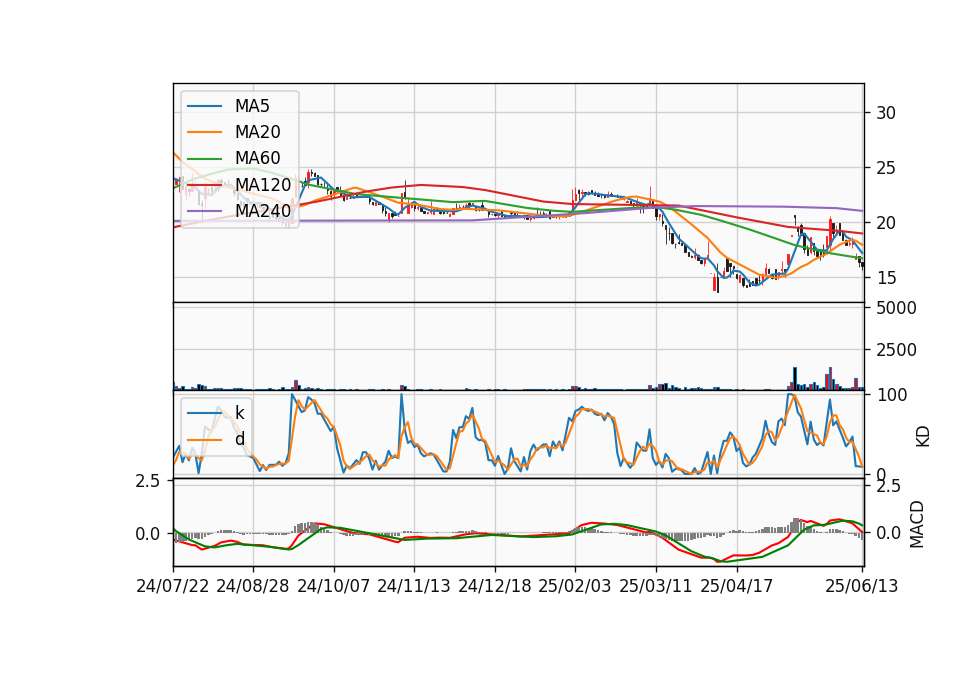Click the 25/06/13 date axis label

[862, 586]
